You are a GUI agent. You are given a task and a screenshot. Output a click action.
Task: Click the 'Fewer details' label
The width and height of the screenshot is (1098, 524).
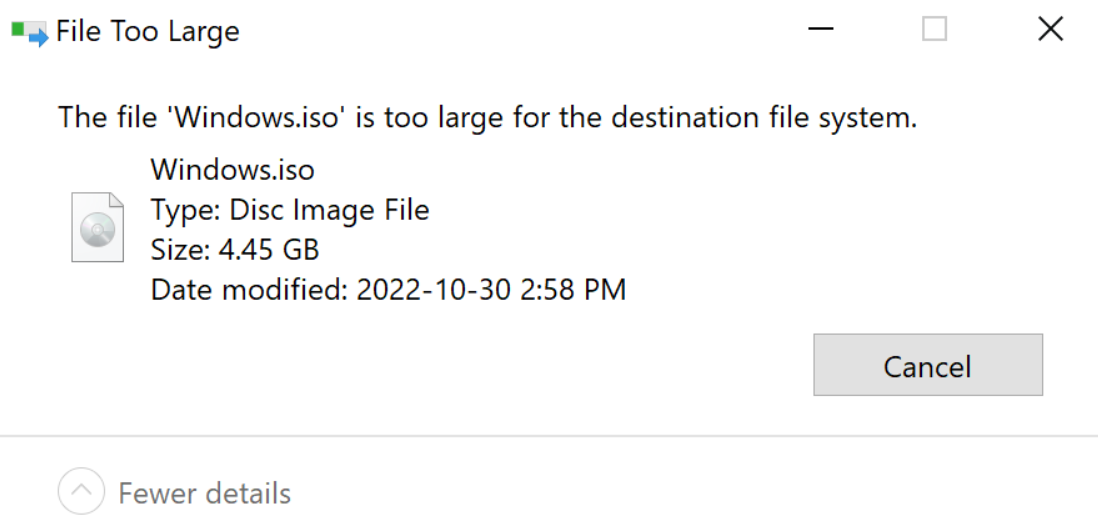click(204, 493)
